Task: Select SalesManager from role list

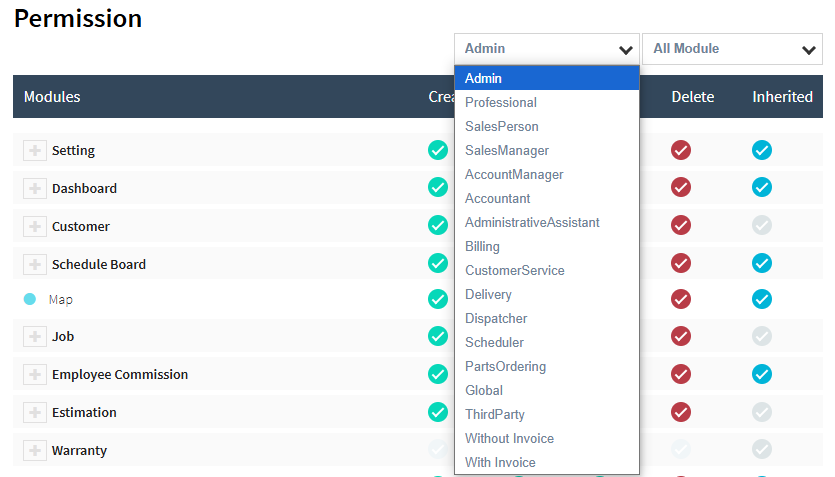Action: tap(507, 150)
